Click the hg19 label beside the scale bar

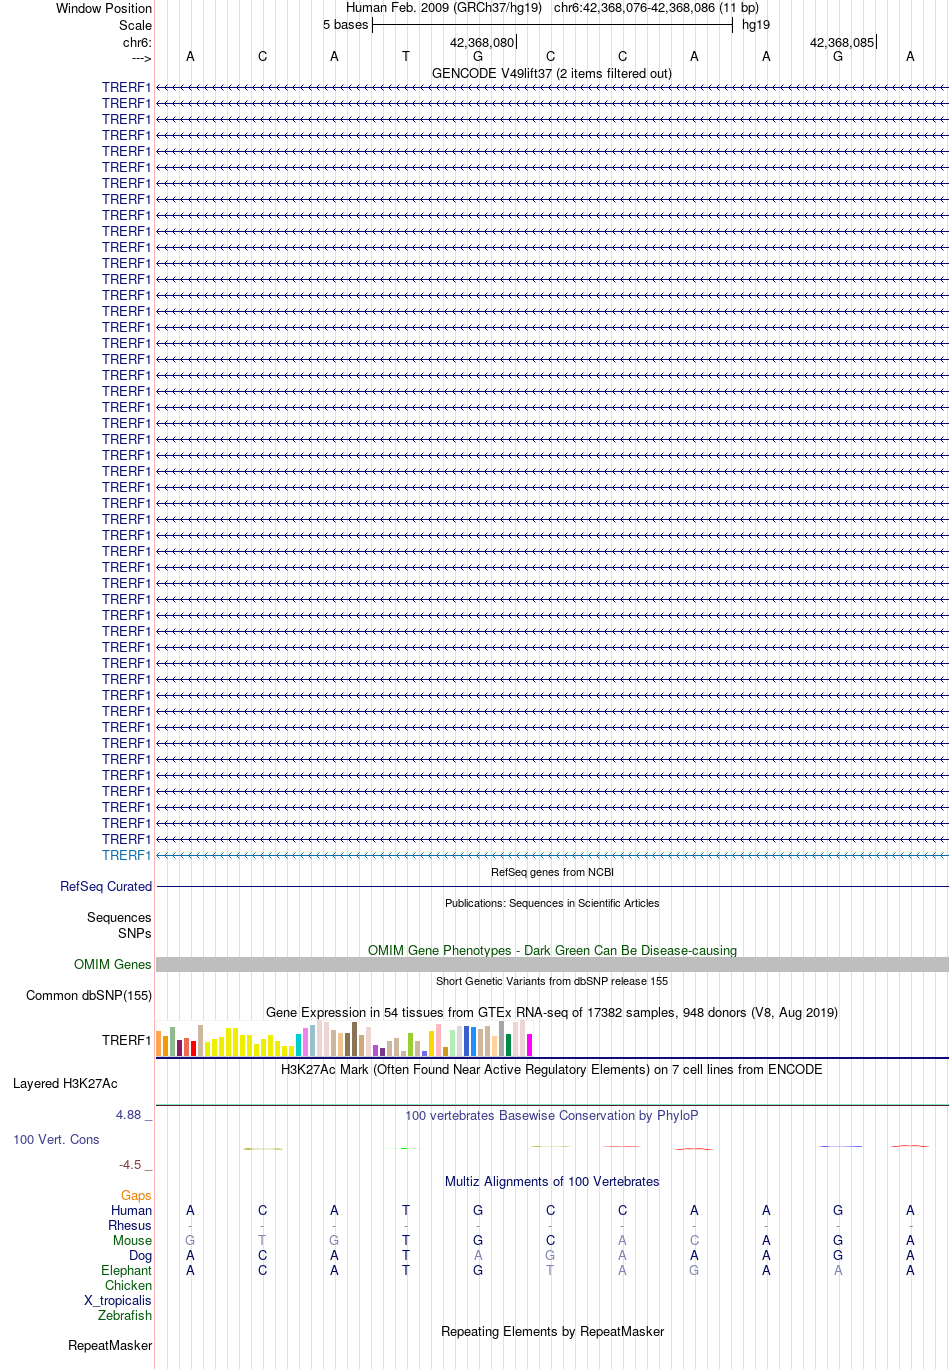point(756,25)
